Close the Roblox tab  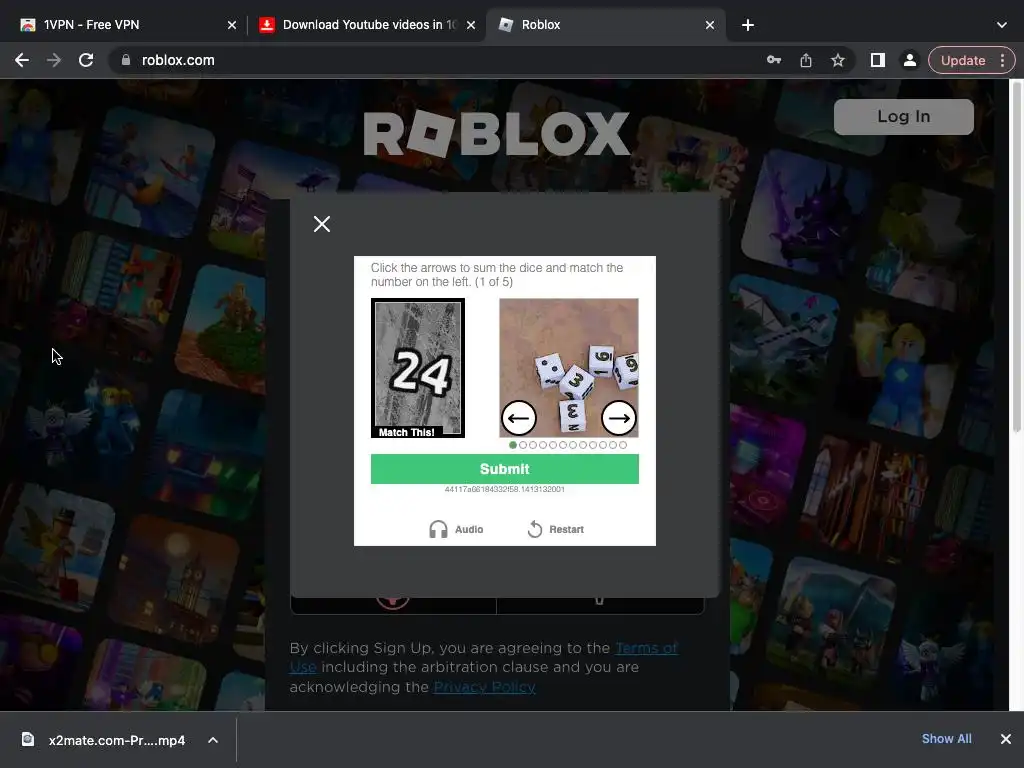pos(710,25)
